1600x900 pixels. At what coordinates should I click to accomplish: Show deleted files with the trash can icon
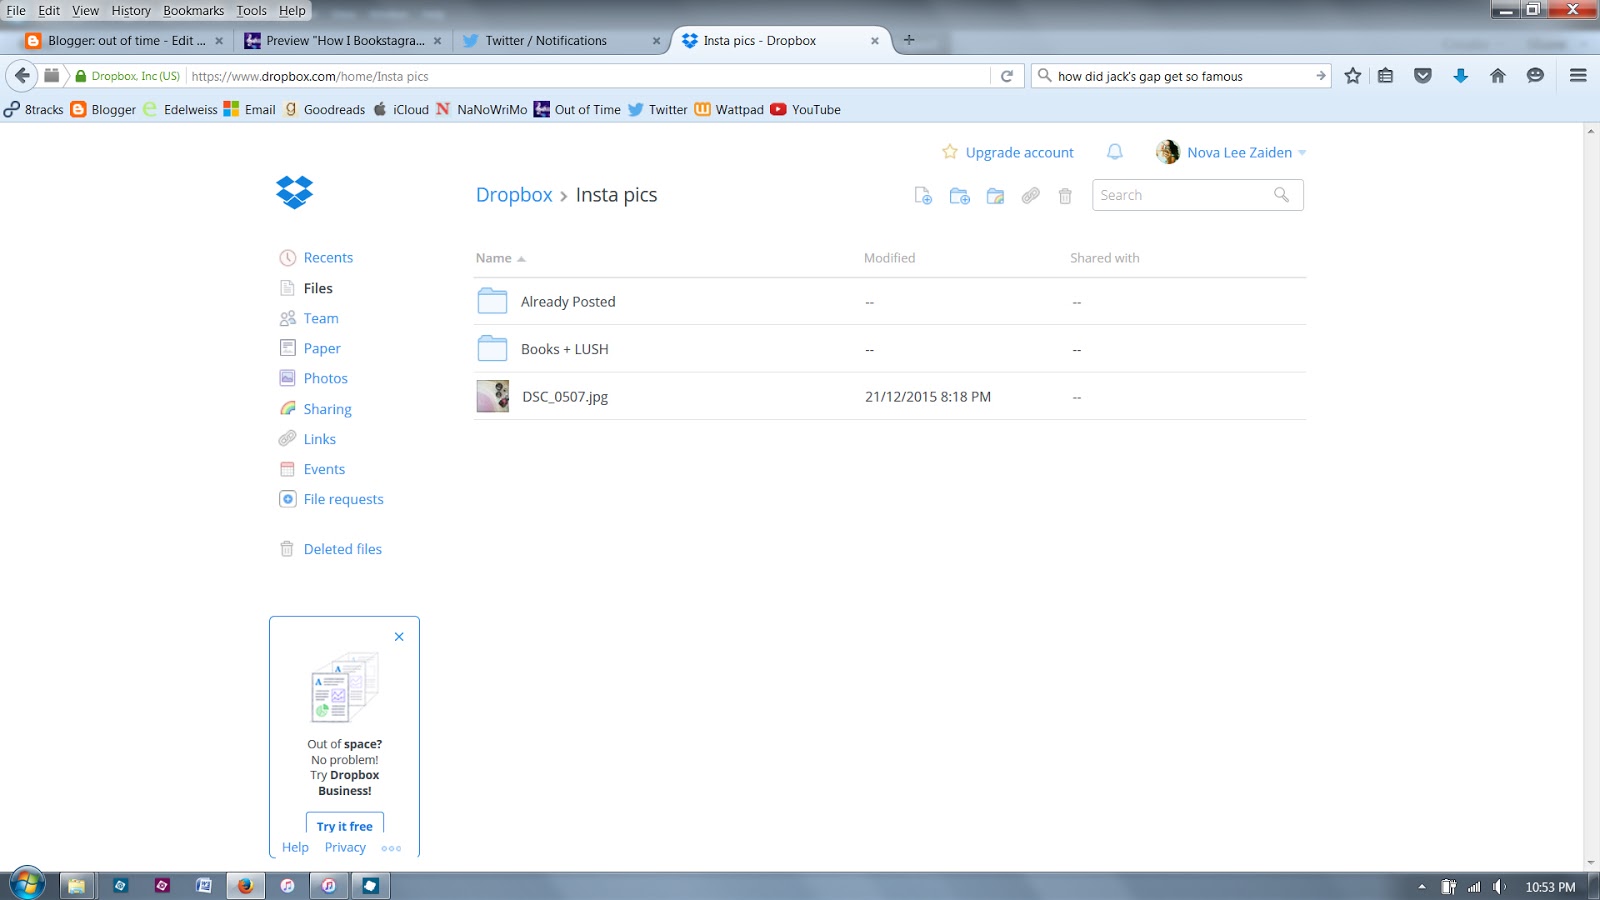pos(1065,196)
